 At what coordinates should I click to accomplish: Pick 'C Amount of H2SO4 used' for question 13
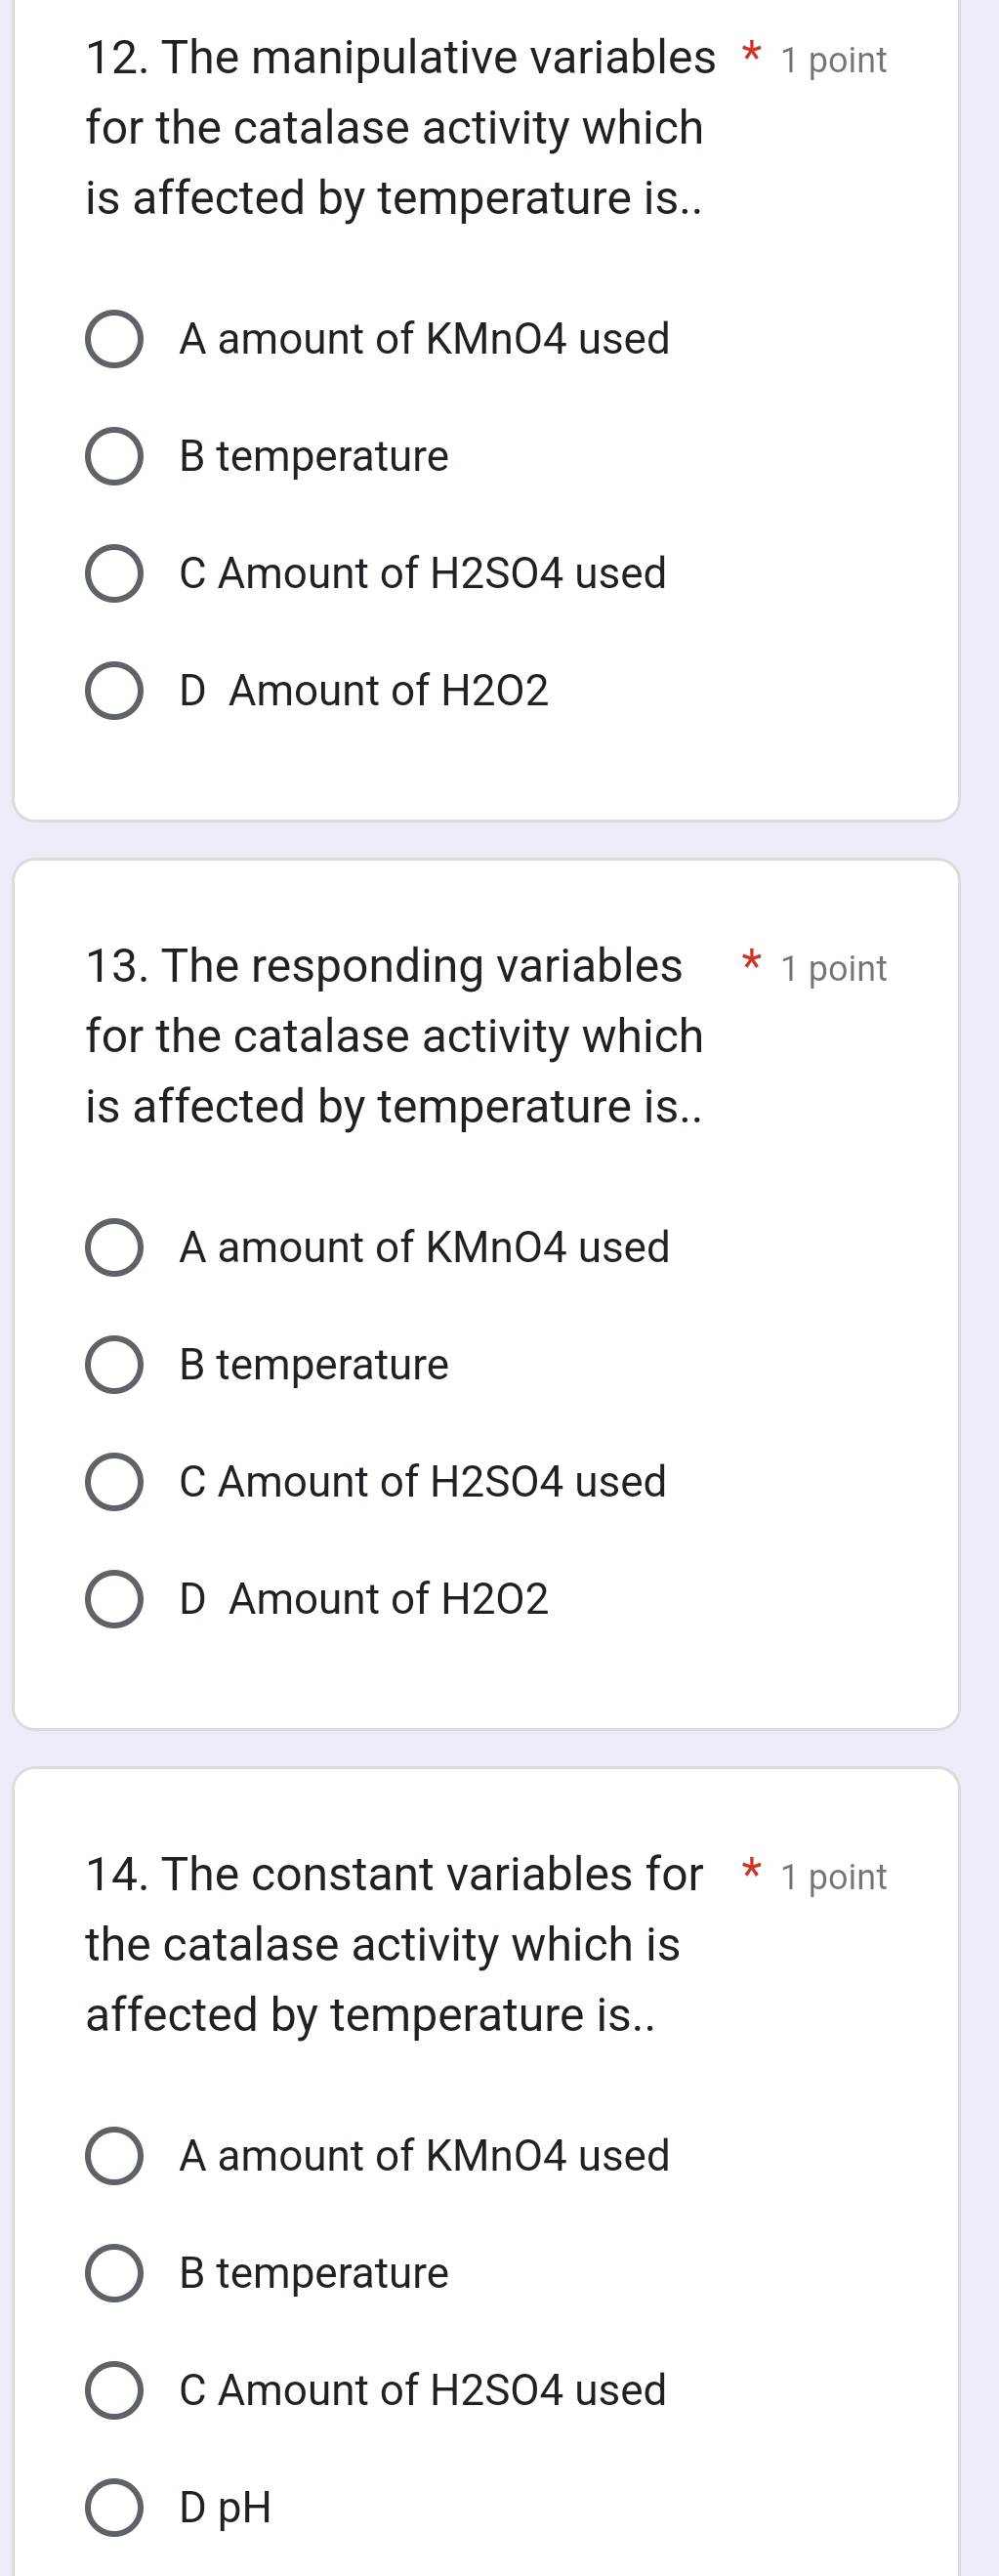tap(113, 1482)
